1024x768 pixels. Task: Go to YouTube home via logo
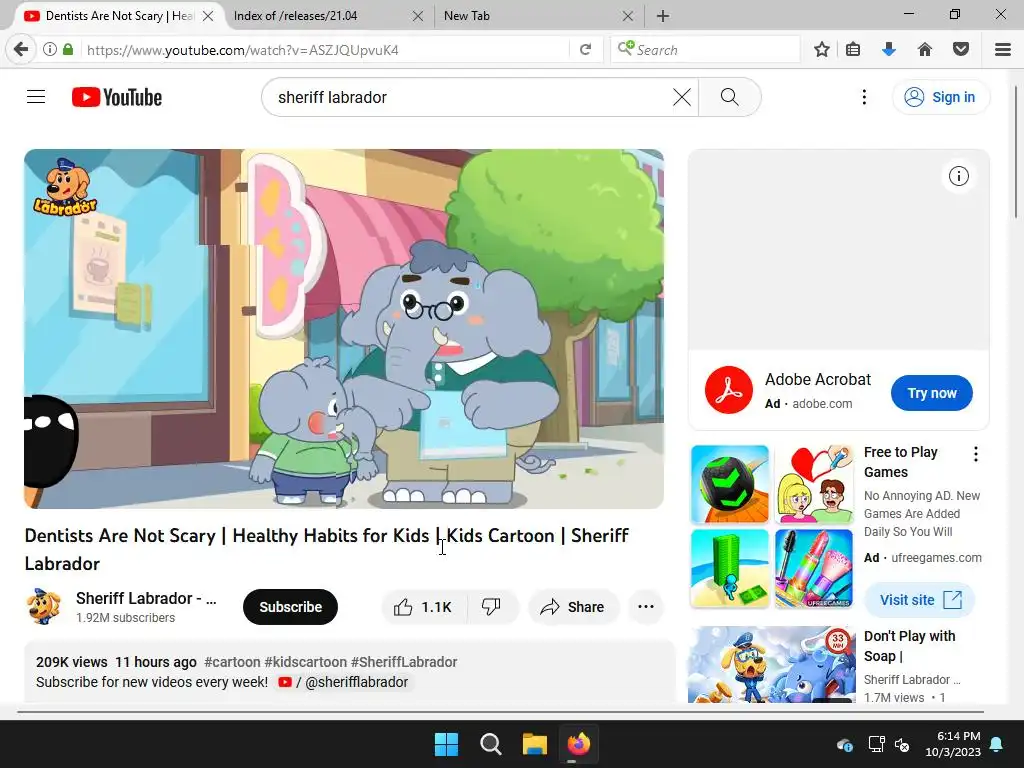click(117, 97)
